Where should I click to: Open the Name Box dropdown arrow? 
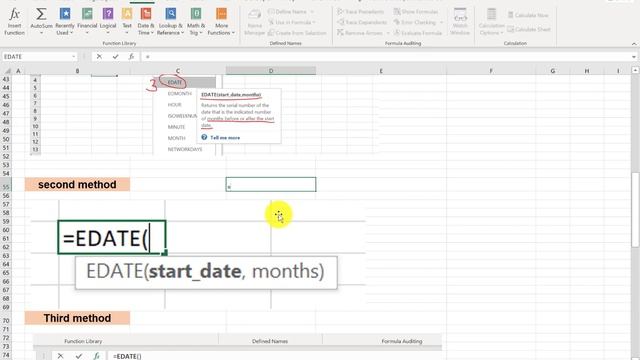click(73, 57)
